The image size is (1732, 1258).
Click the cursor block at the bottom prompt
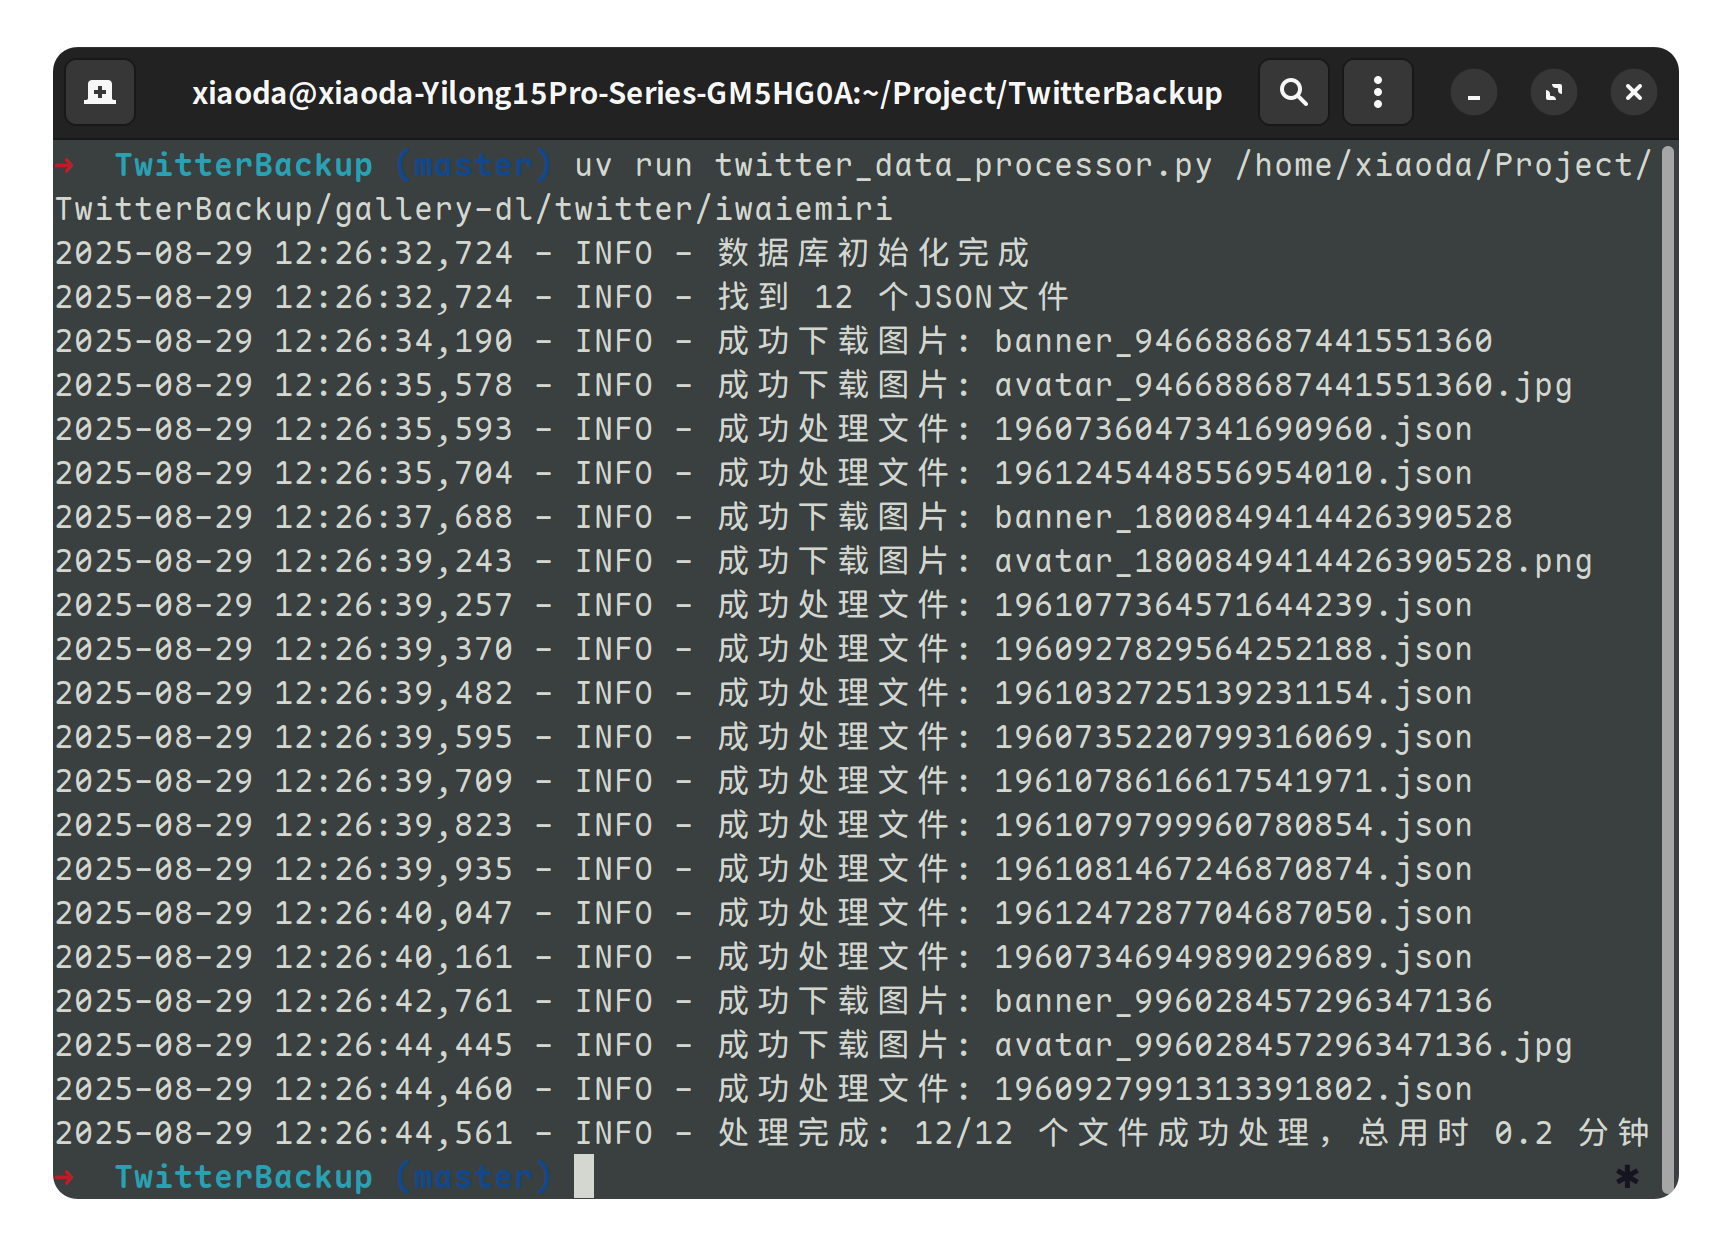tap(584, 1176)
